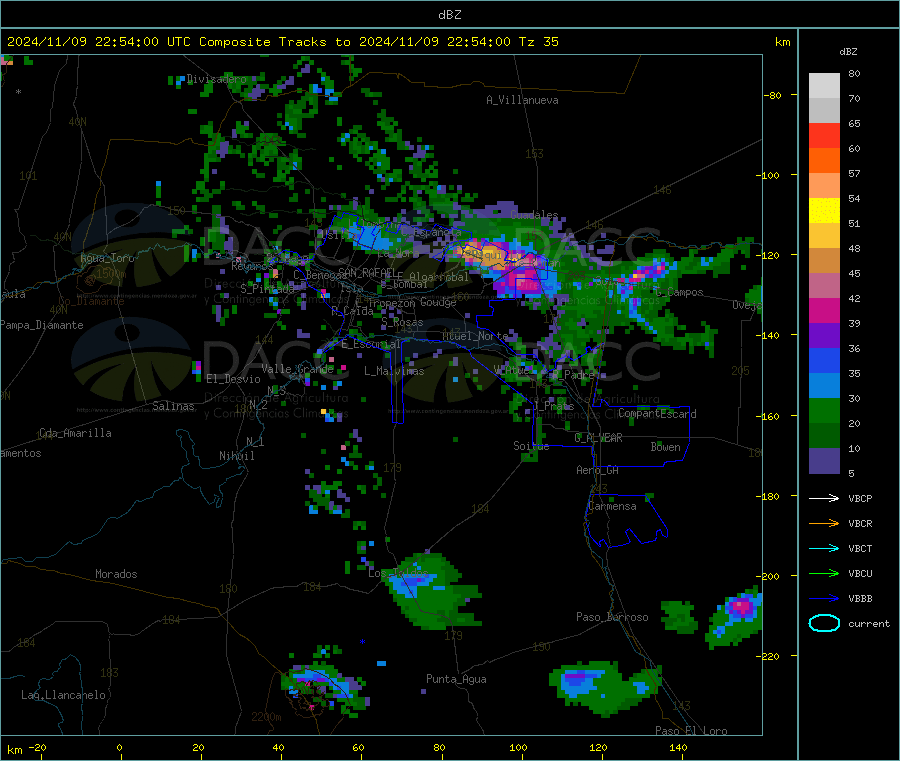Click the 'dBZ' title at top

click(x=449, y=15)
